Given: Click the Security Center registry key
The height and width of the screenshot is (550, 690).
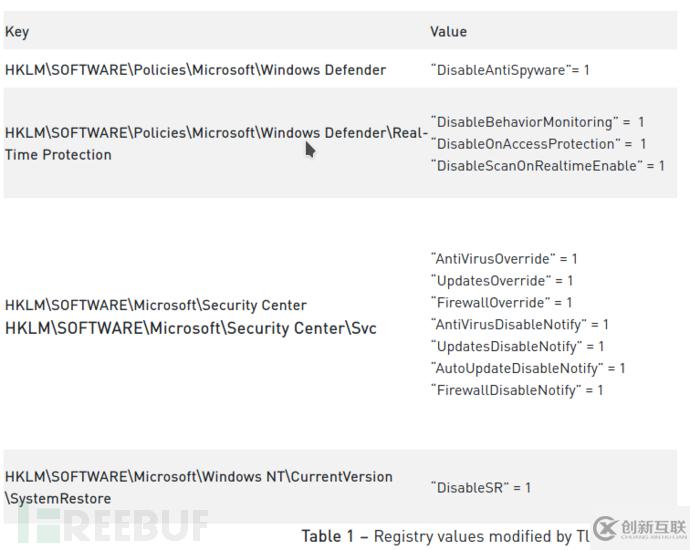Looking at the screenshot, I should pyautogui.click(x=156, y=305).
